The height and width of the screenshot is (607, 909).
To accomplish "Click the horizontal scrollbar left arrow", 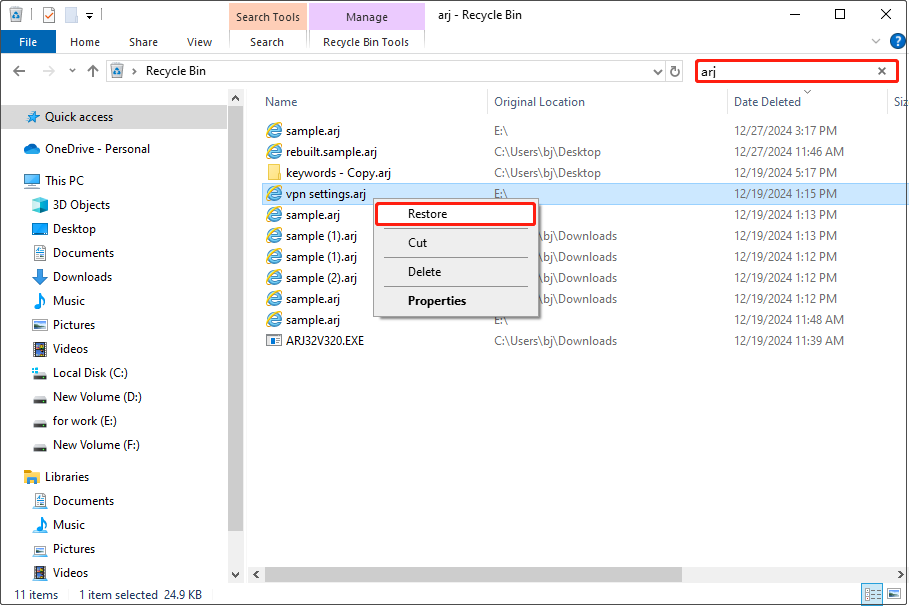I will (256, 575).
